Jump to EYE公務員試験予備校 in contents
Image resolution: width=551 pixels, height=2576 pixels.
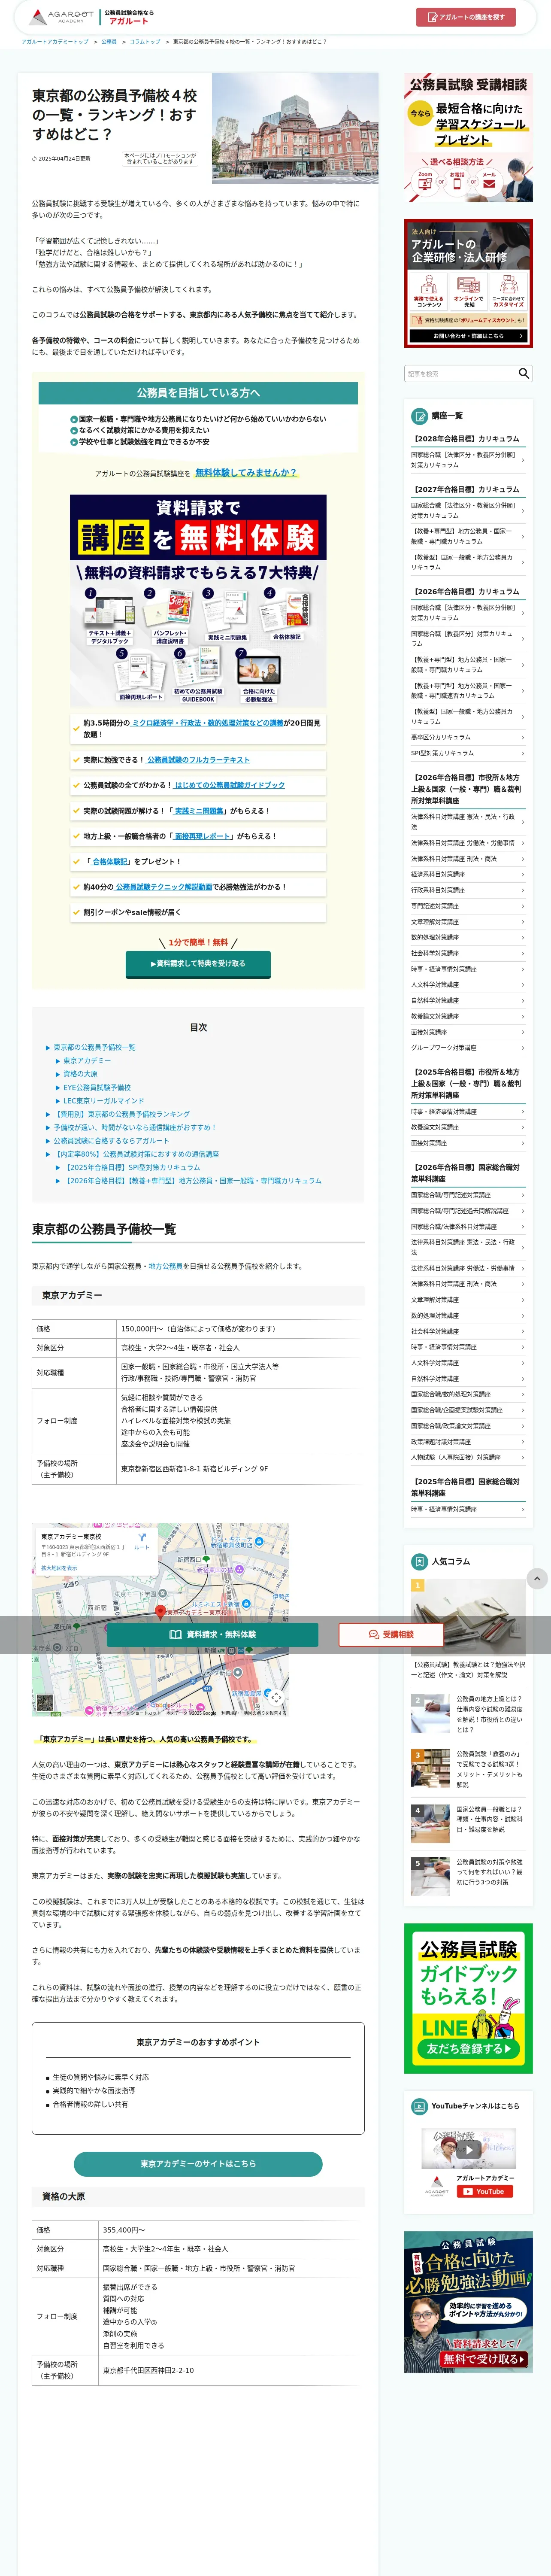coord(97,1087)
